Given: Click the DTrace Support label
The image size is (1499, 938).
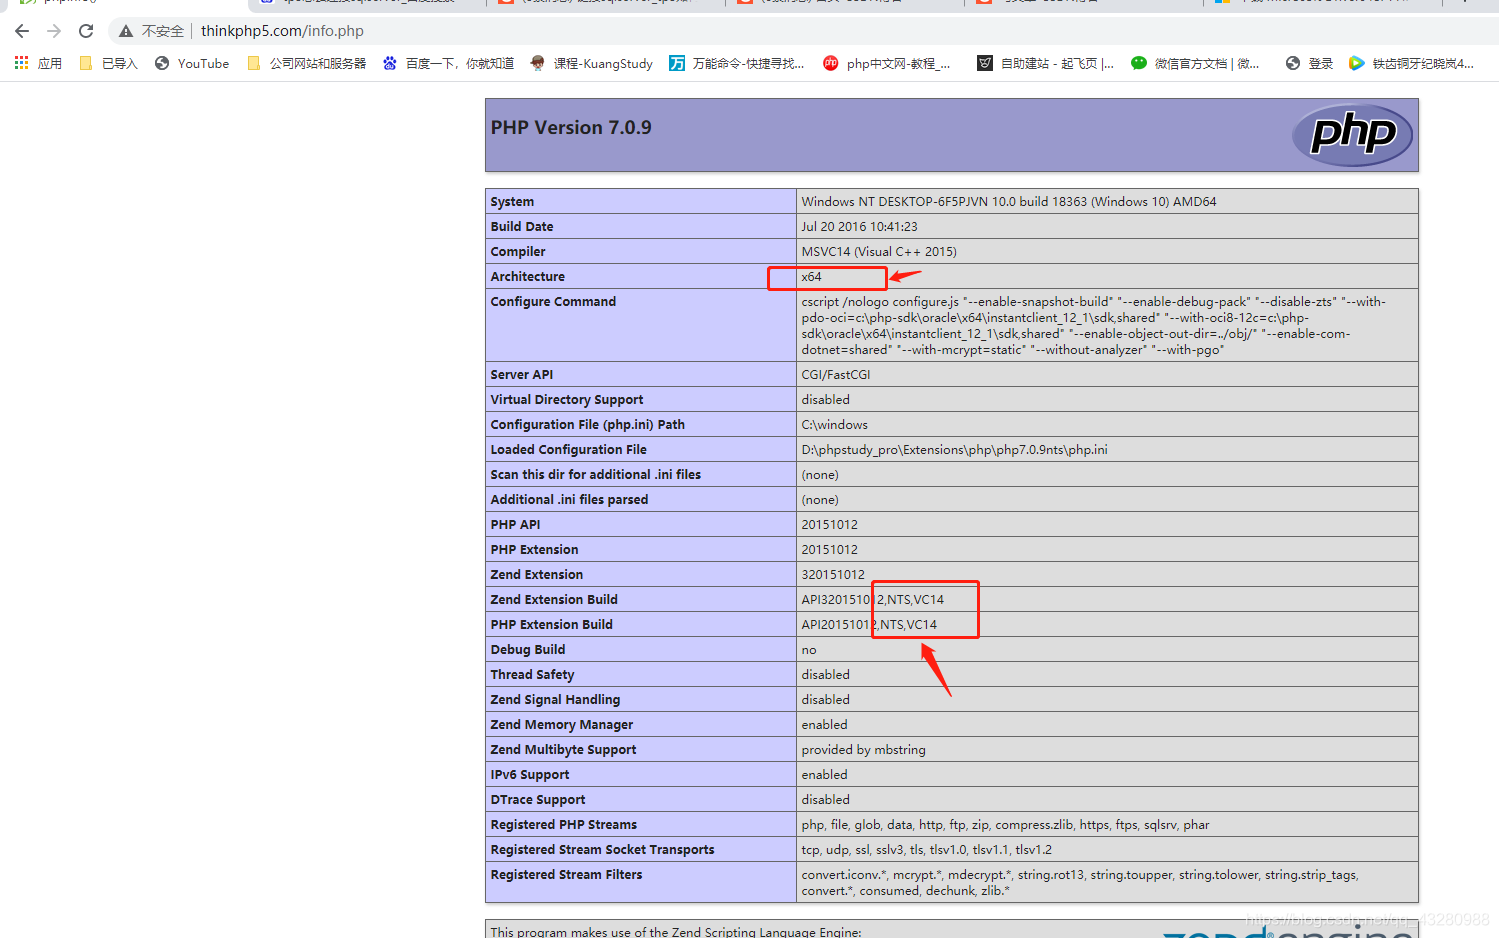Looking at the screenshot, I should [x=538, y=799].
